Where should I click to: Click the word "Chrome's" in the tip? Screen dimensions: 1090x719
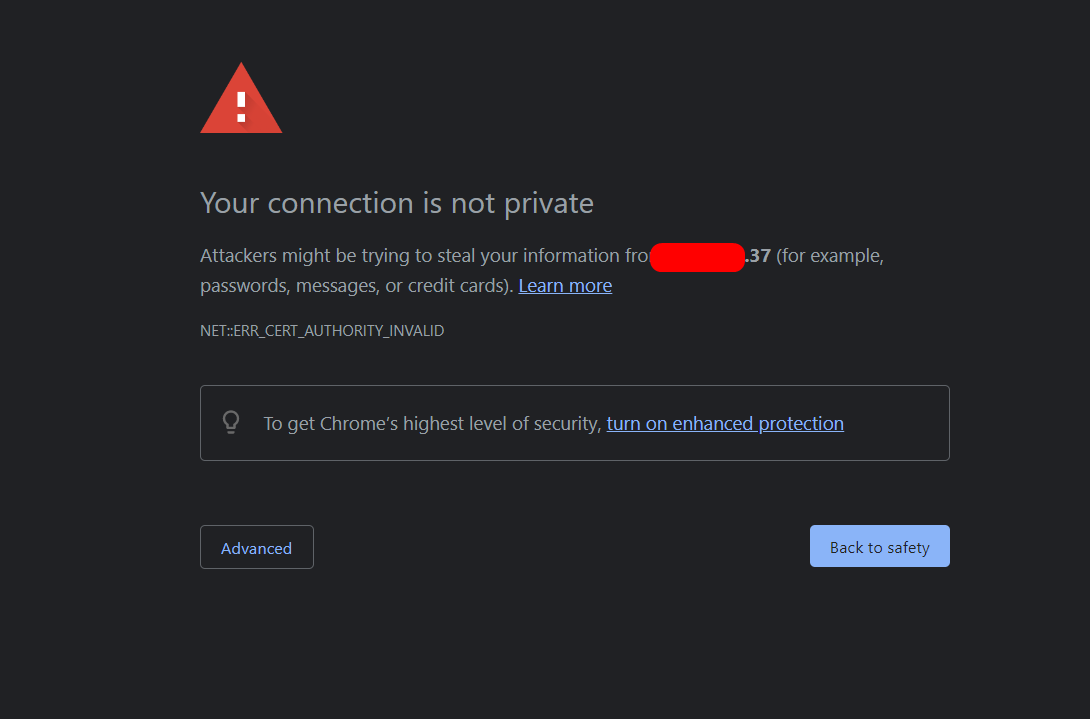click(357, 424)
